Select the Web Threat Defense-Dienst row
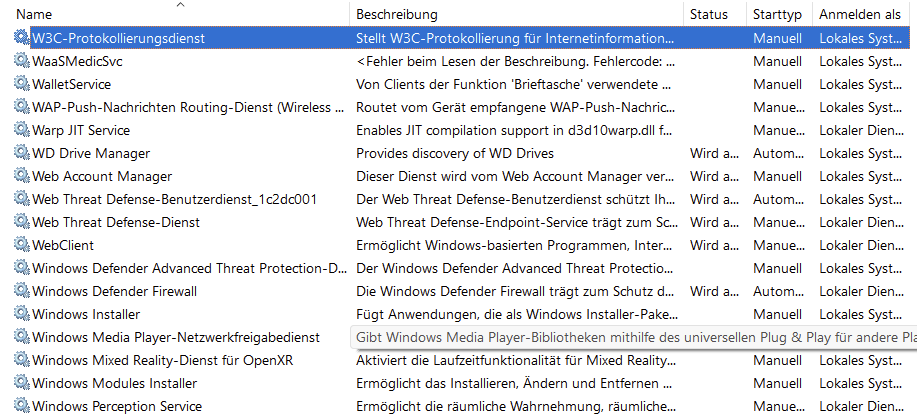Viewport: 917px width, 414px height. [x=116, y=222]
